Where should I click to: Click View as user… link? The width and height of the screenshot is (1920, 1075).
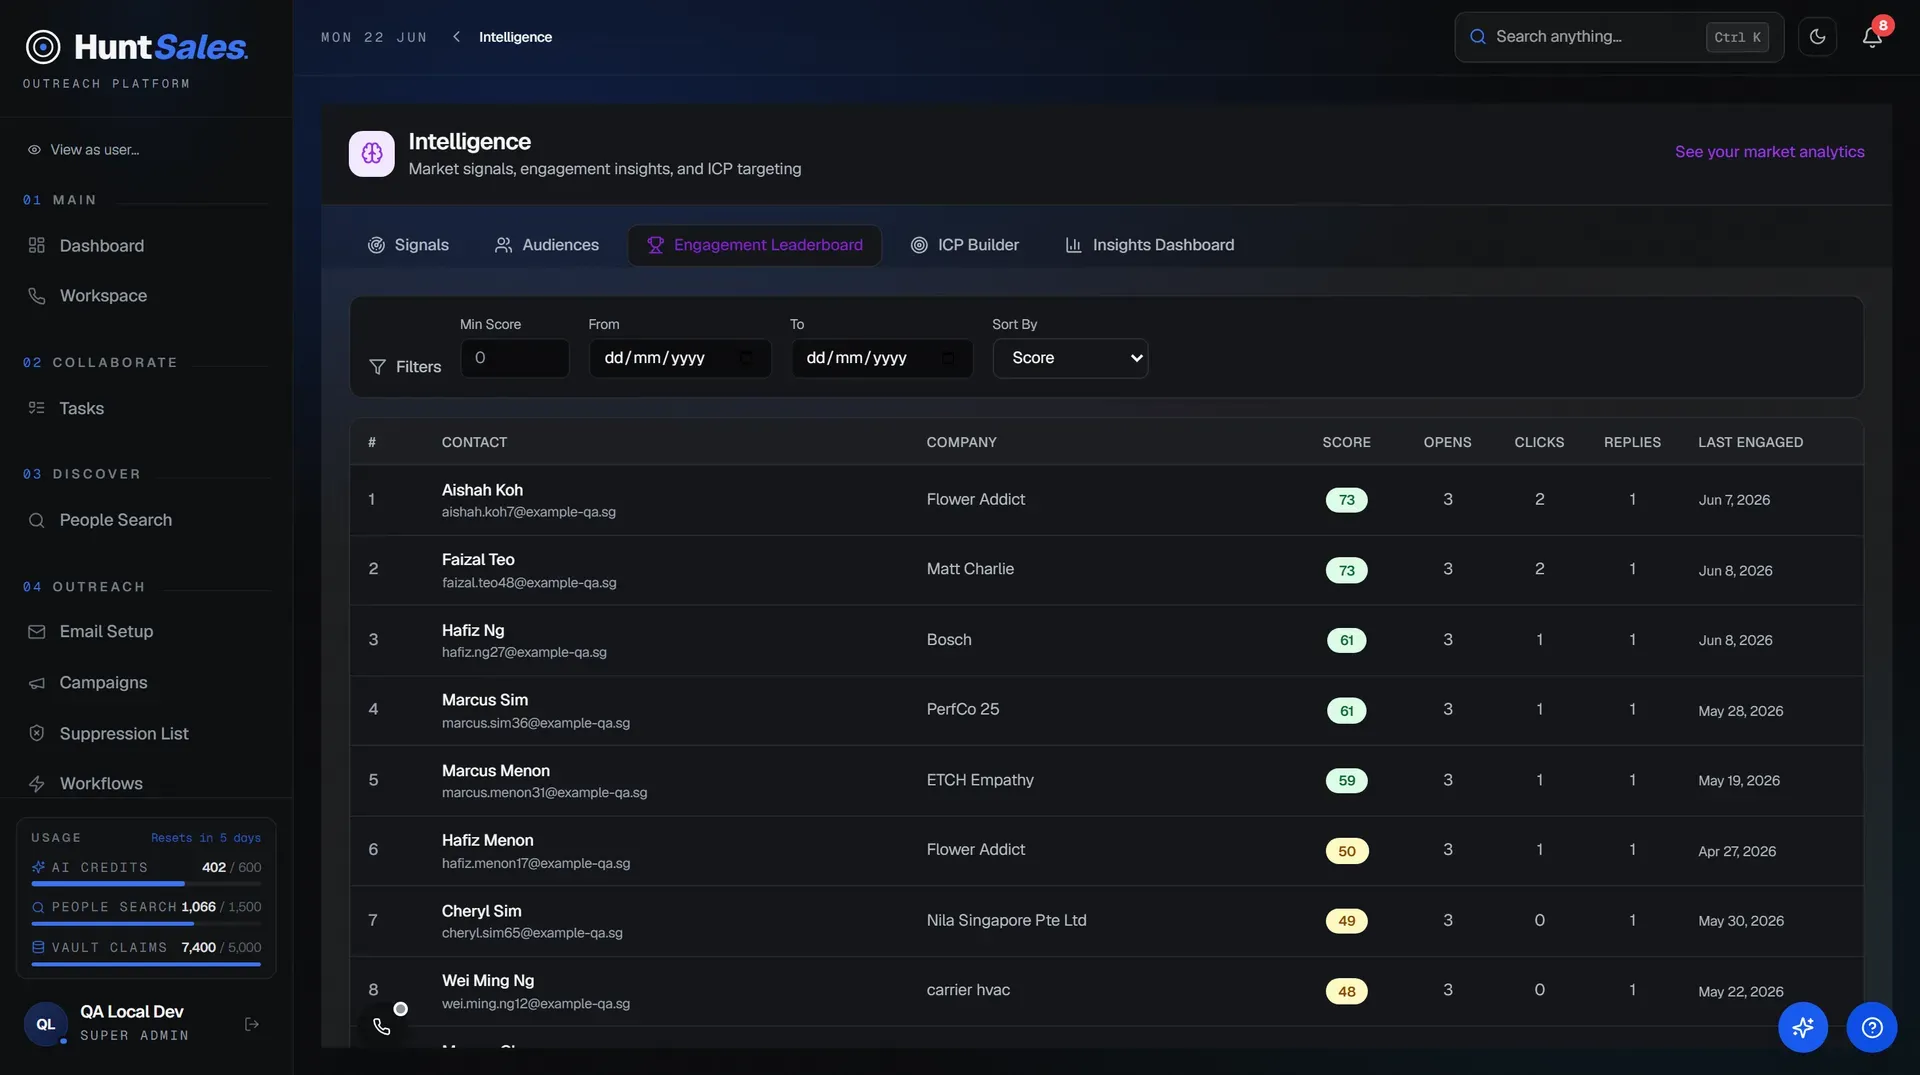click(x=95, y=150)
